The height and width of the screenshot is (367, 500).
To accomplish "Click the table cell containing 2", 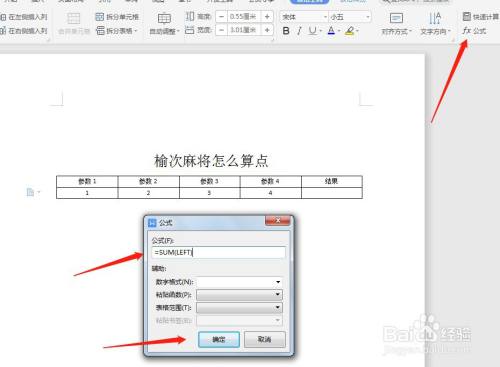I will pyautogui.click(x=148, y=193).
